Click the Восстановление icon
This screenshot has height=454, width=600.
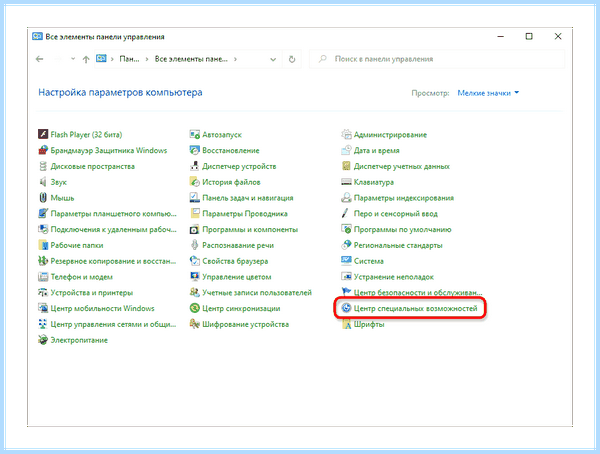194,150
